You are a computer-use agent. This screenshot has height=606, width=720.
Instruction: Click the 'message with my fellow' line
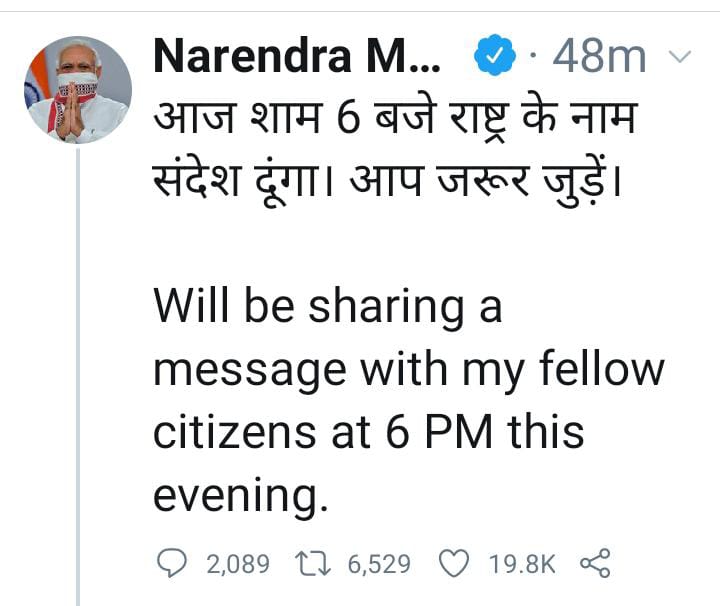tap(408, 371)
